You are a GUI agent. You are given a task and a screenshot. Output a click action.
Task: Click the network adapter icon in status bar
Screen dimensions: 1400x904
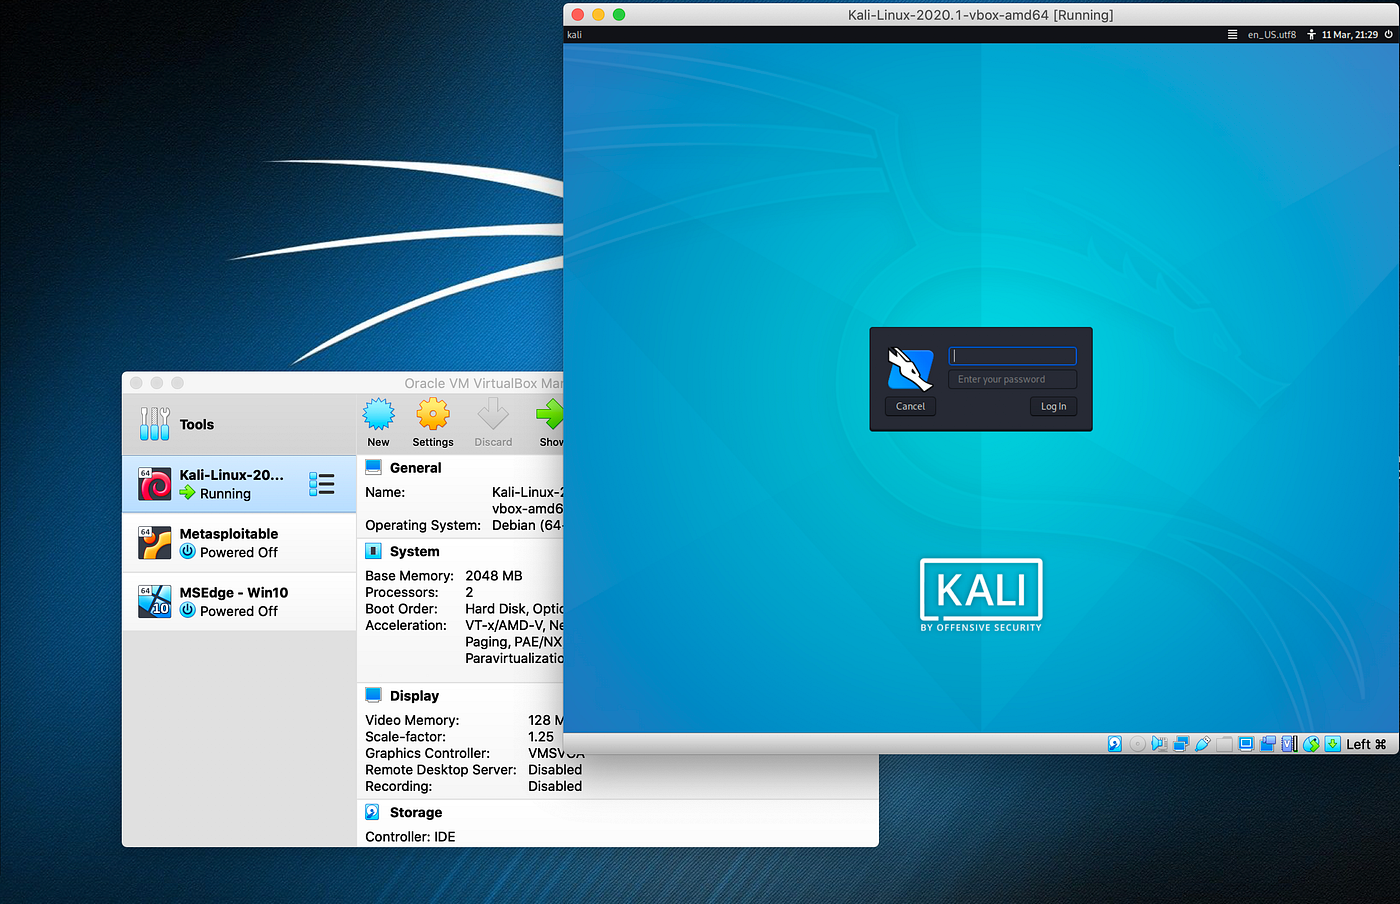point(1180,744)
